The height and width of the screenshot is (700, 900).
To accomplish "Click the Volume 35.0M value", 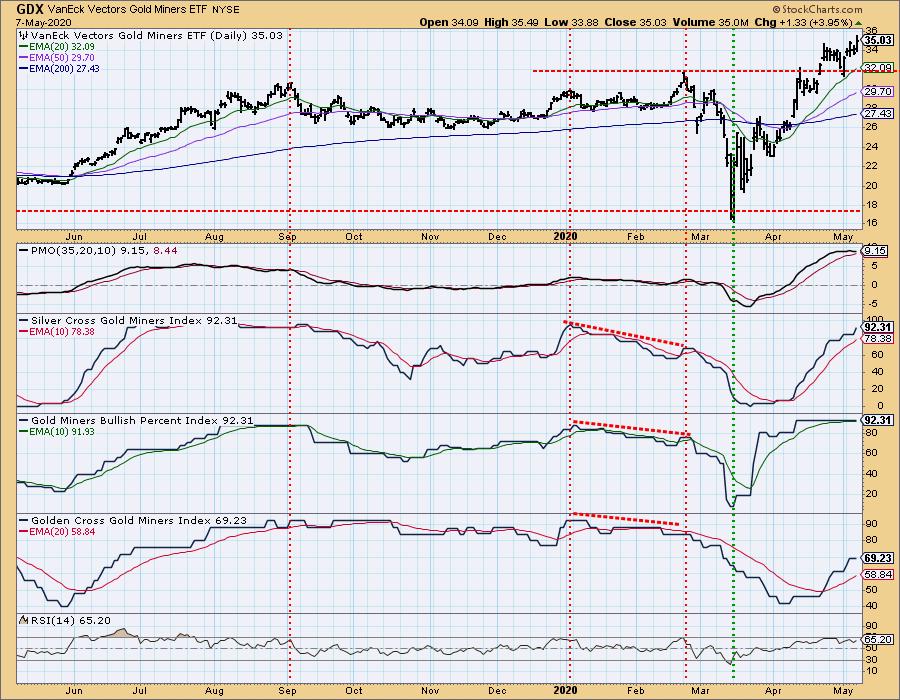I will tap(711, 22).
